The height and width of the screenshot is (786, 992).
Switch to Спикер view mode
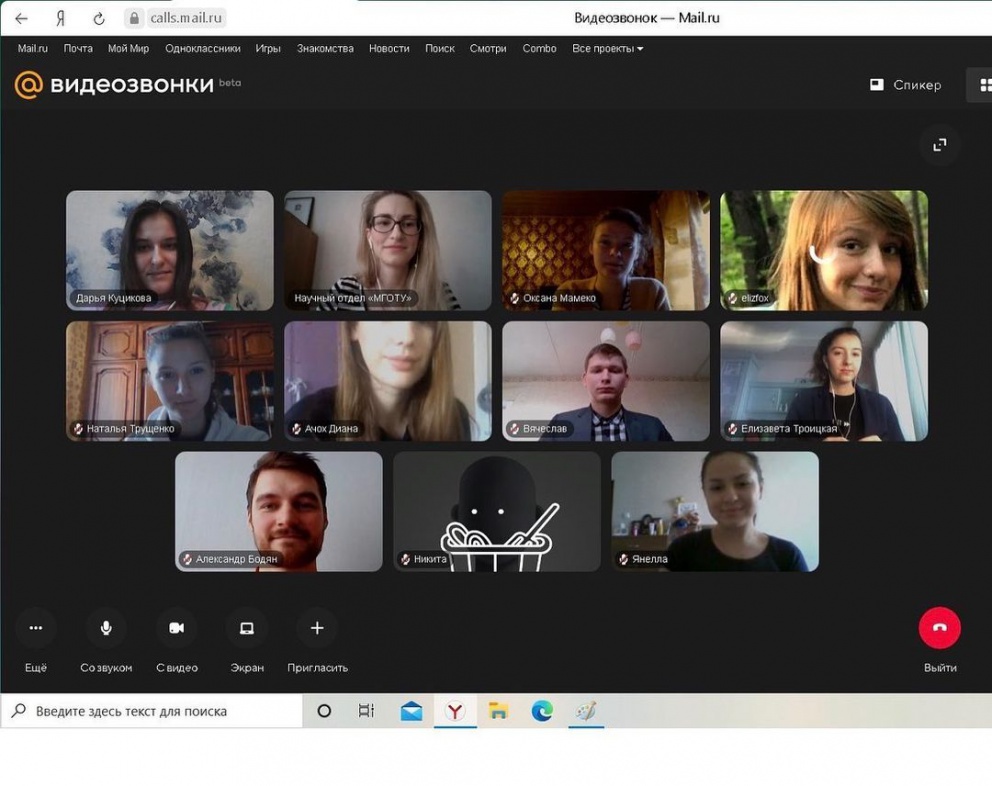pos(905,85)
